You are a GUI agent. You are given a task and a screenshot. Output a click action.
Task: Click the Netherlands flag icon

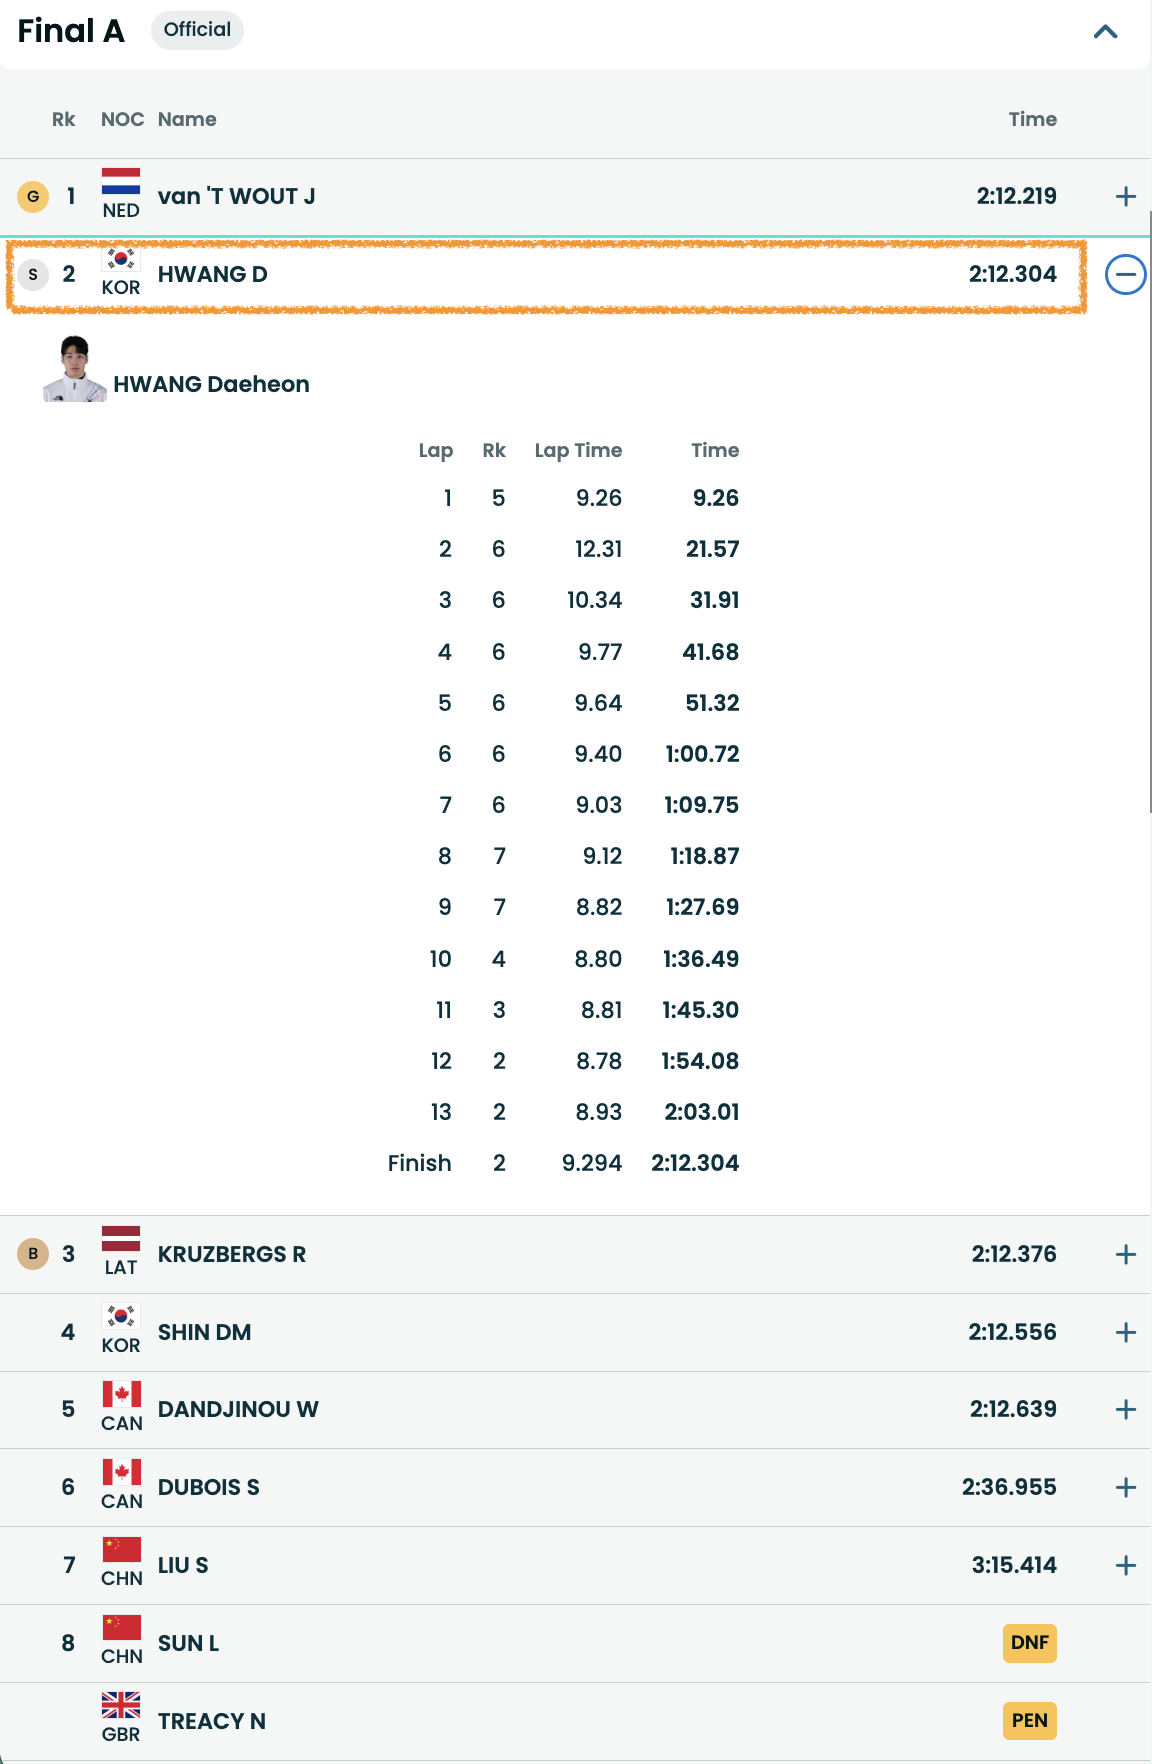point(121,182)
